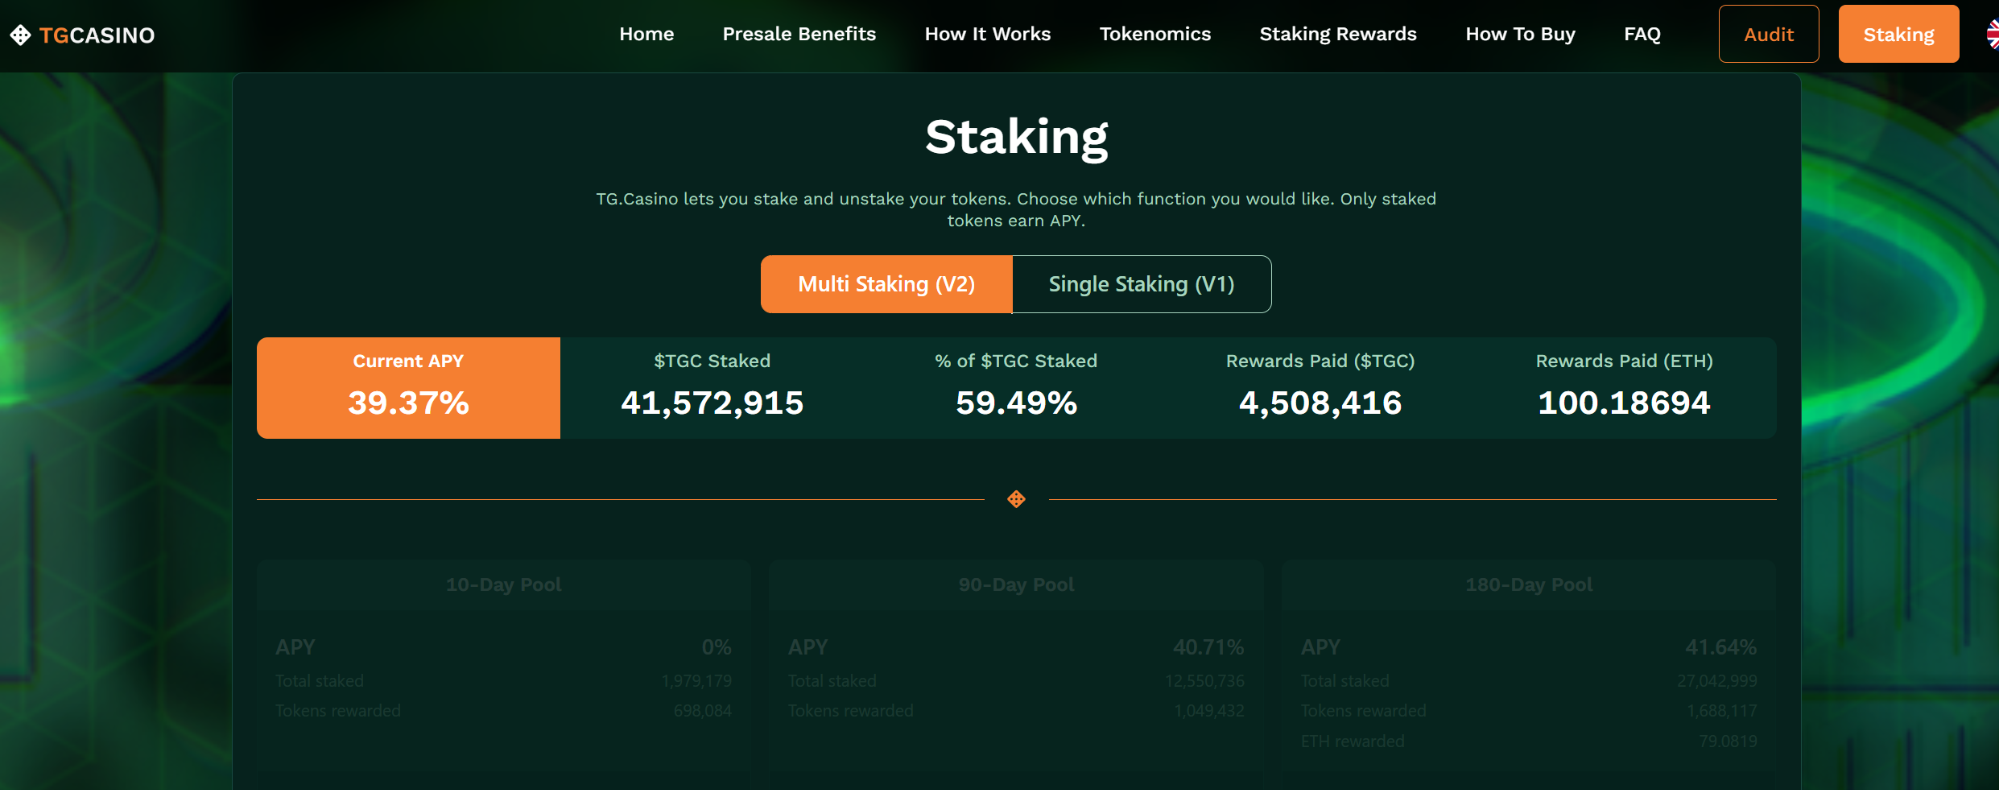Click the Current APY 39.37% card

(x=408, y=388)
